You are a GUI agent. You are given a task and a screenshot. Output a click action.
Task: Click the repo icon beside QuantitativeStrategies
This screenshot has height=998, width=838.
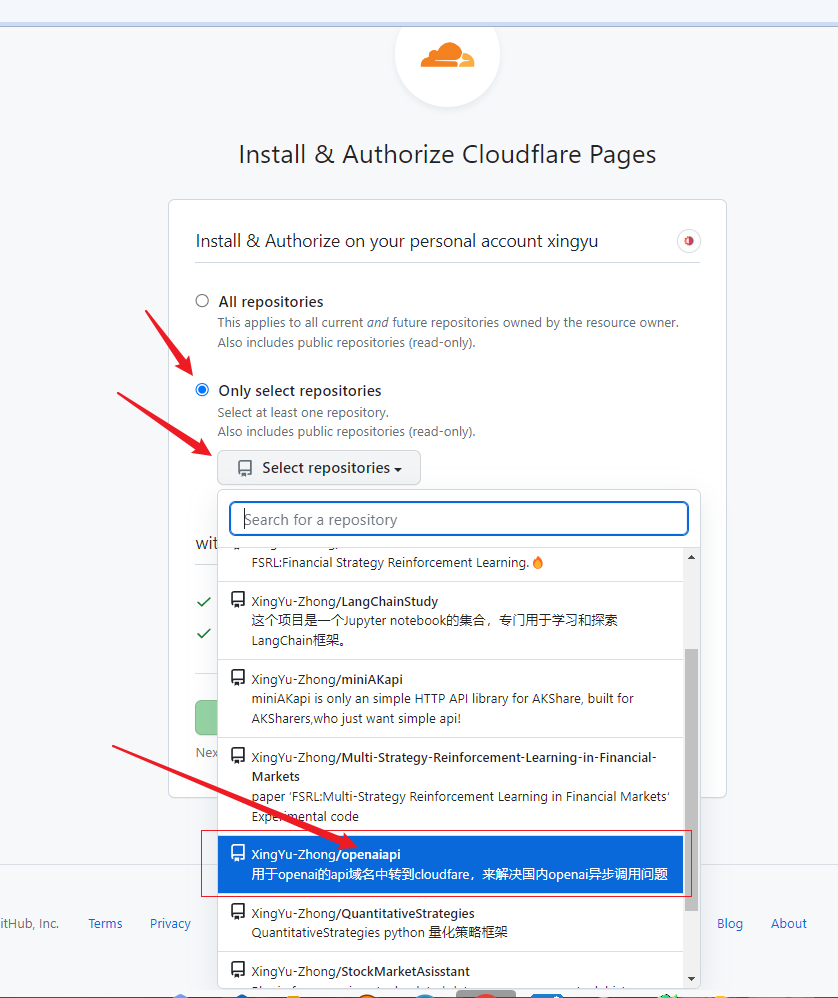238,912
